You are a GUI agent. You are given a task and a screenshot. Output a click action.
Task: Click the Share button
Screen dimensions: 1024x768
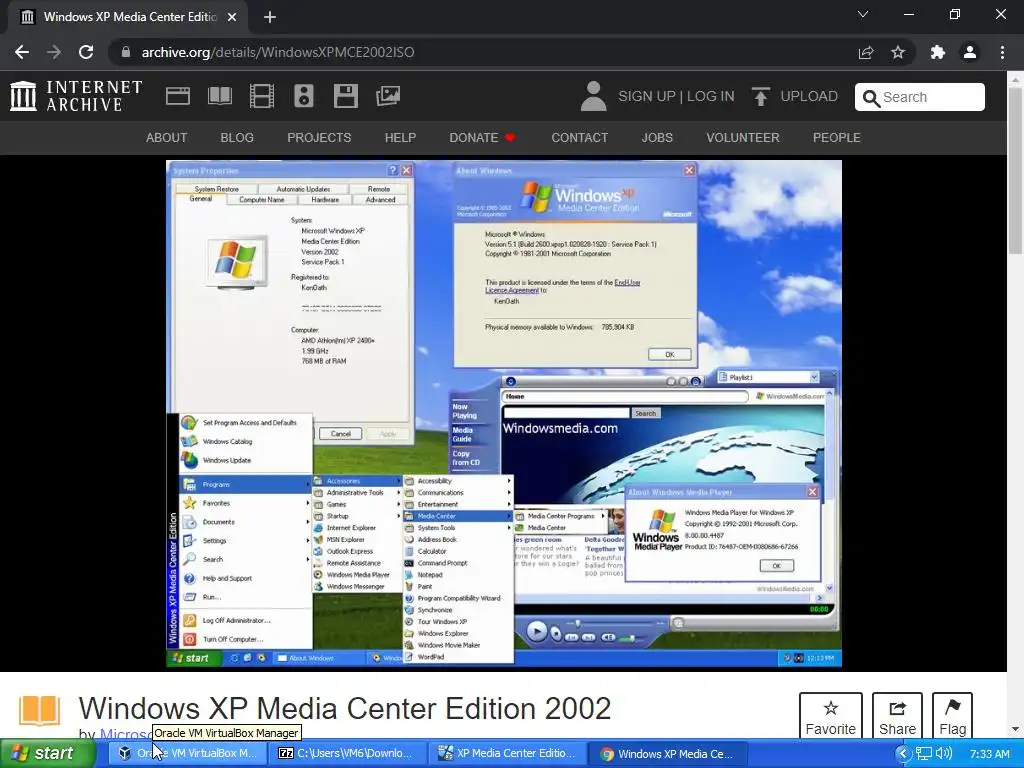897,716
